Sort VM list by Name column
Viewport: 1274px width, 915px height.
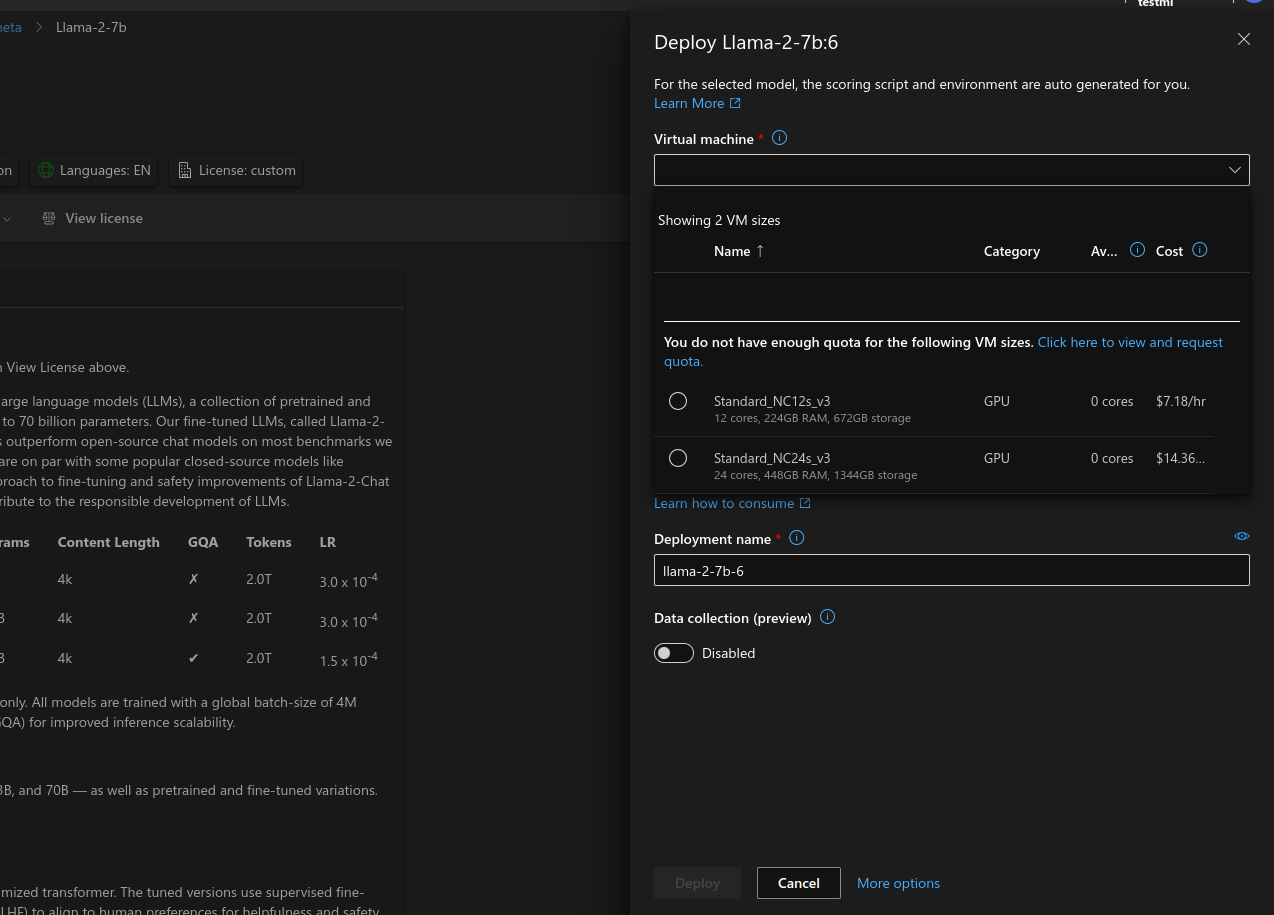pyautogui.click(x=739, y=251)
